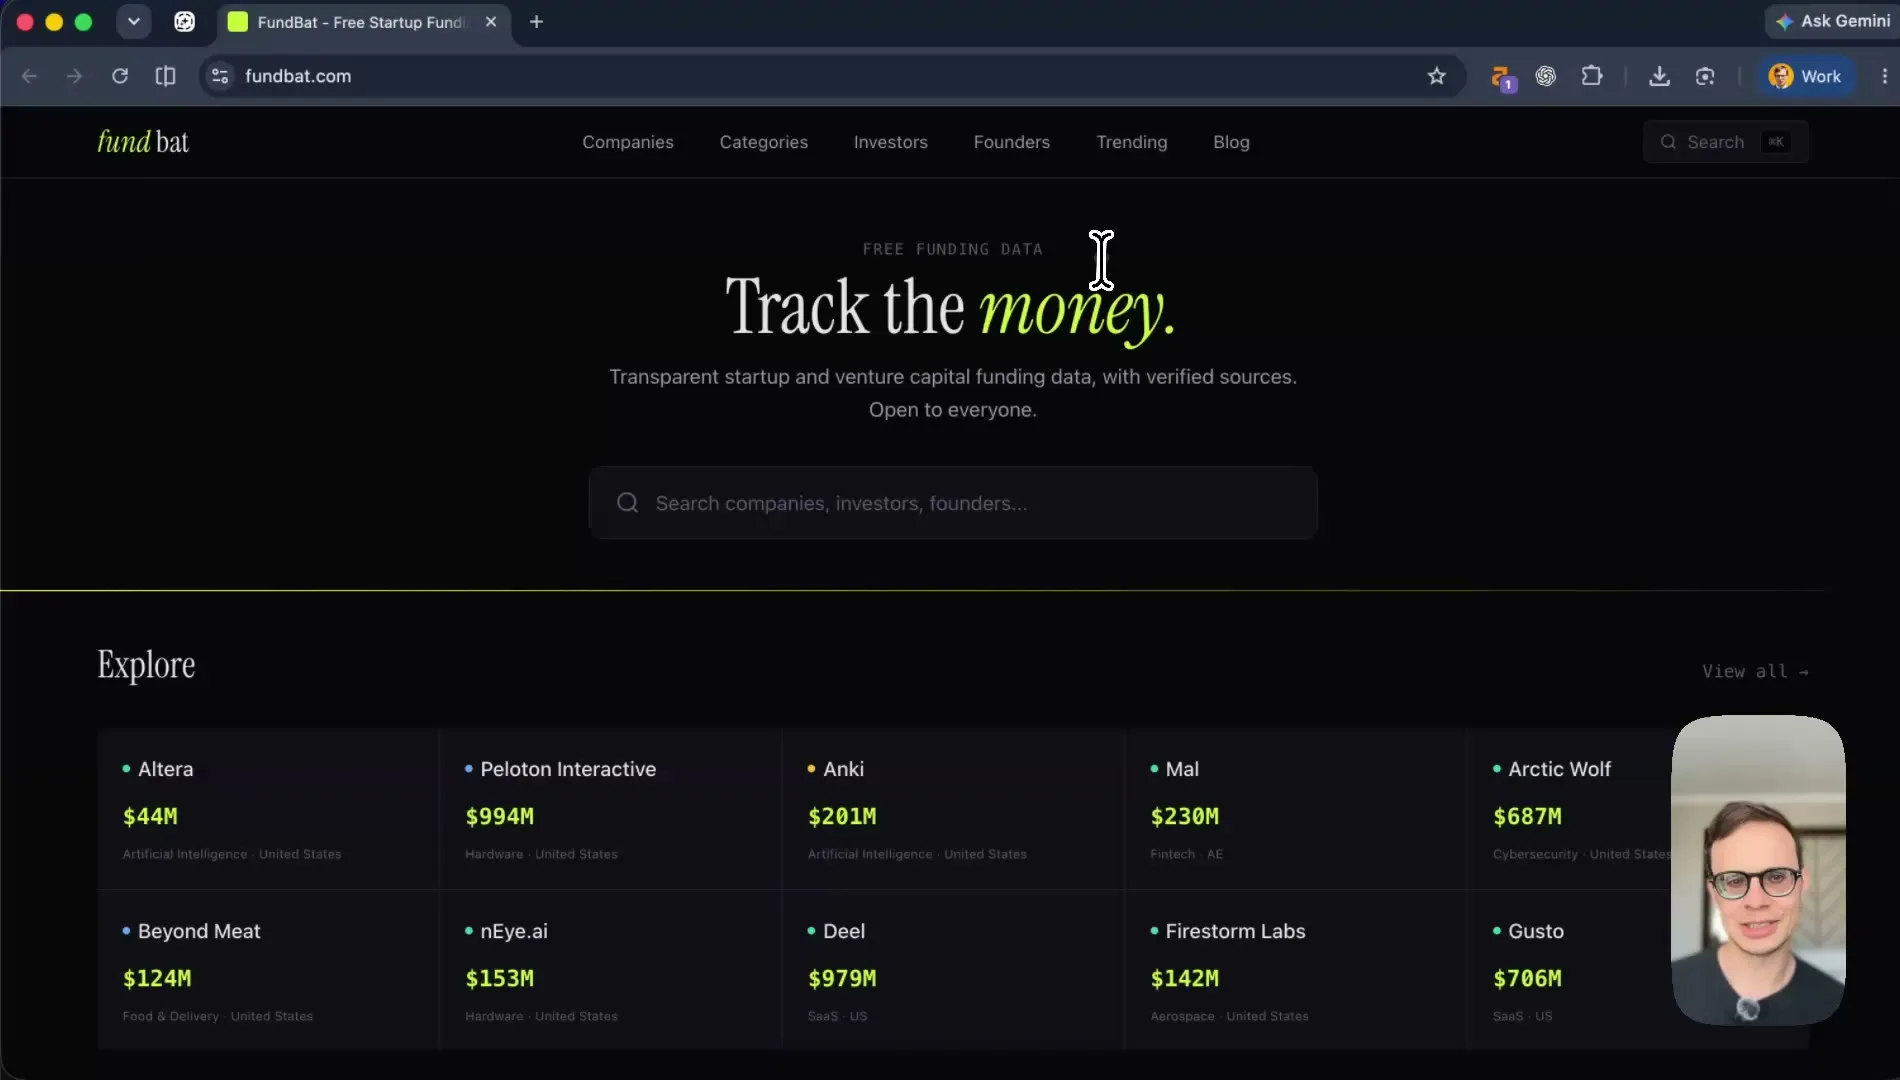Open the Anki company card
The height and width of the screenshot is (1080, 1900).
(953, 809)
